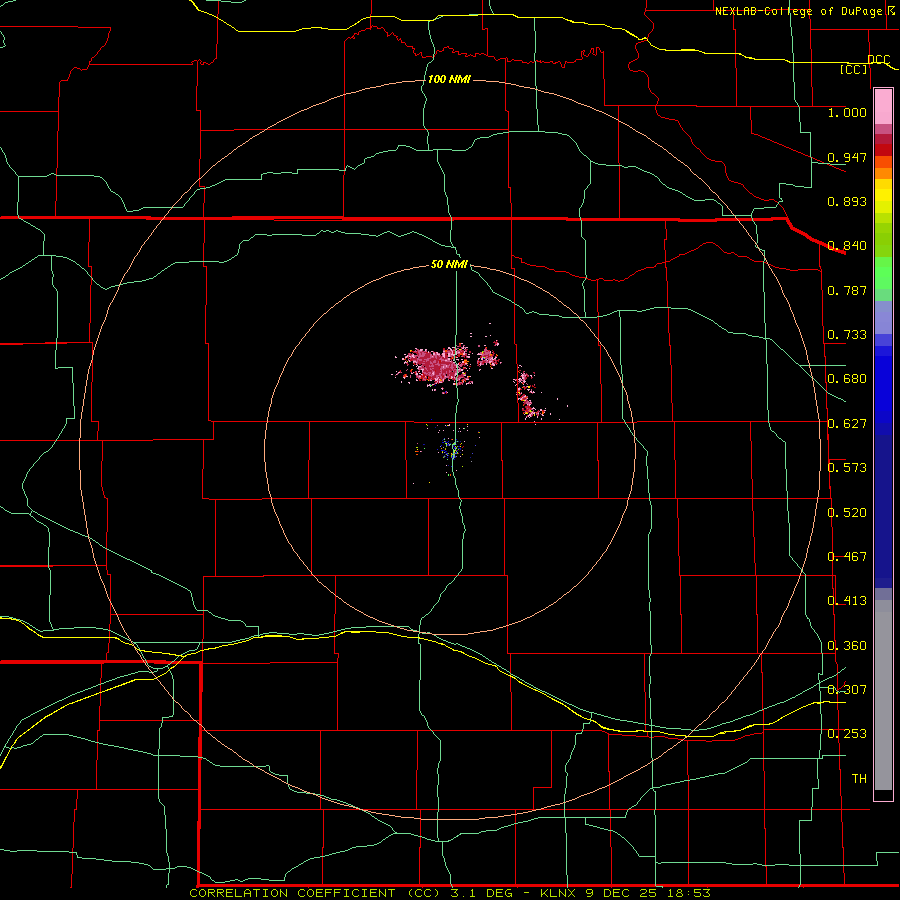The image size is (900, 900).
Task: Select the 0.307 scale value
Action: coord(847,690)
